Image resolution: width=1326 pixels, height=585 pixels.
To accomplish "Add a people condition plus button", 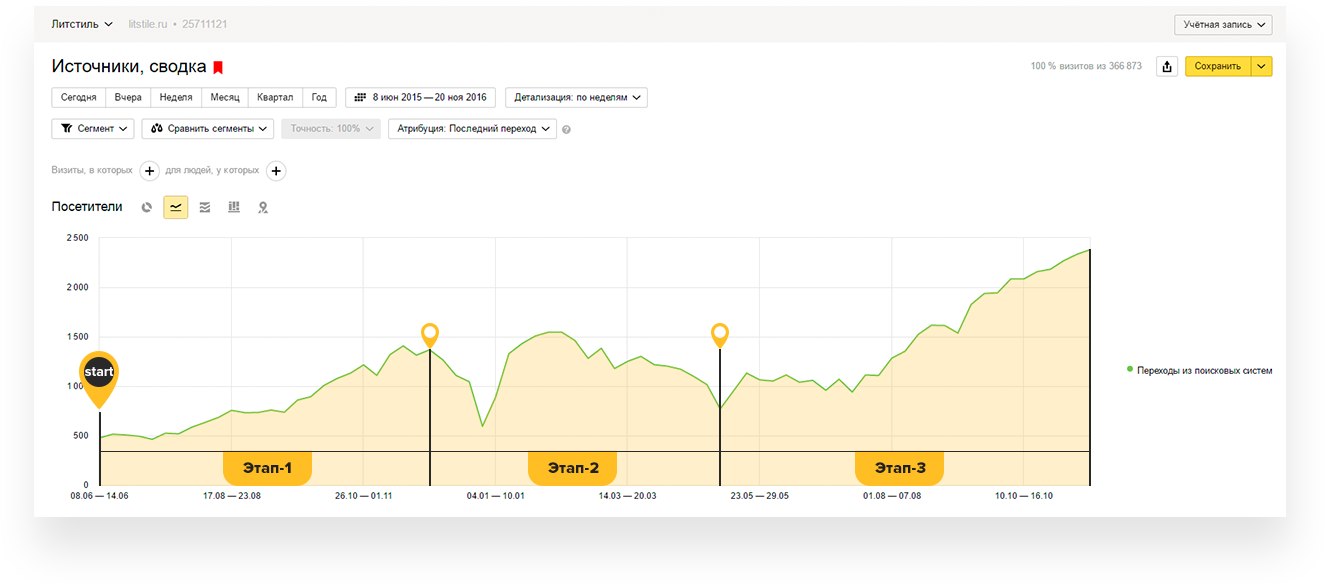I will (x=276, y=171).
